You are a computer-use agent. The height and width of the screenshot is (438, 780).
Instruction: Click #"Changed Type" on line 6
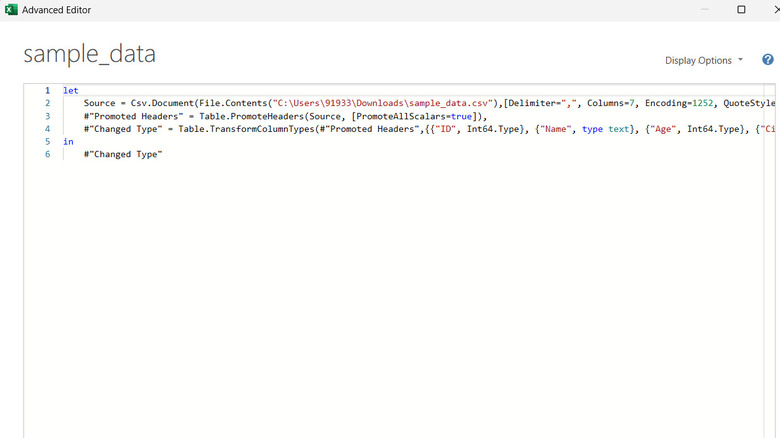123,154
